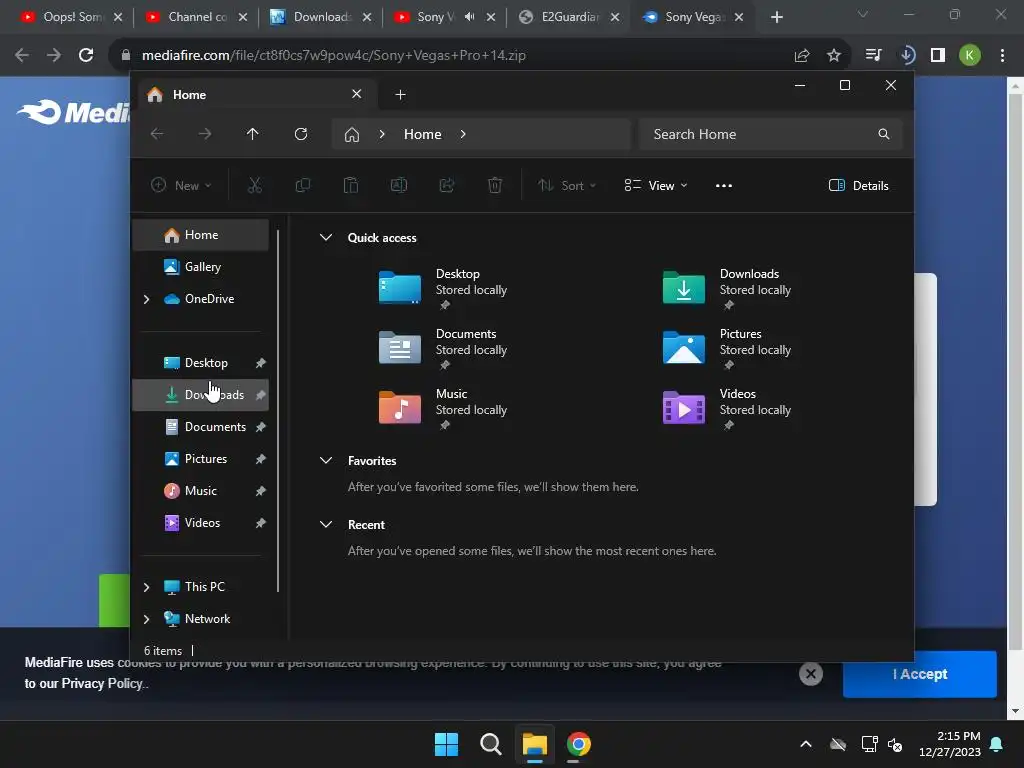The height and width of the screenshot is (768, 1024).
Task: Click the Paste clipboard icon in toolbar
Action: [x=351, y=185]
